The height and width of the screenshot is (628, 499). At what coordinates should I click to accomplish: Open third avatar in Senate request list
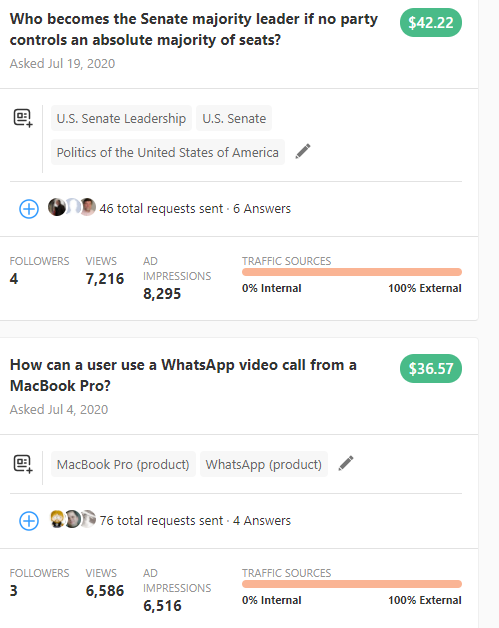(88, 207)
